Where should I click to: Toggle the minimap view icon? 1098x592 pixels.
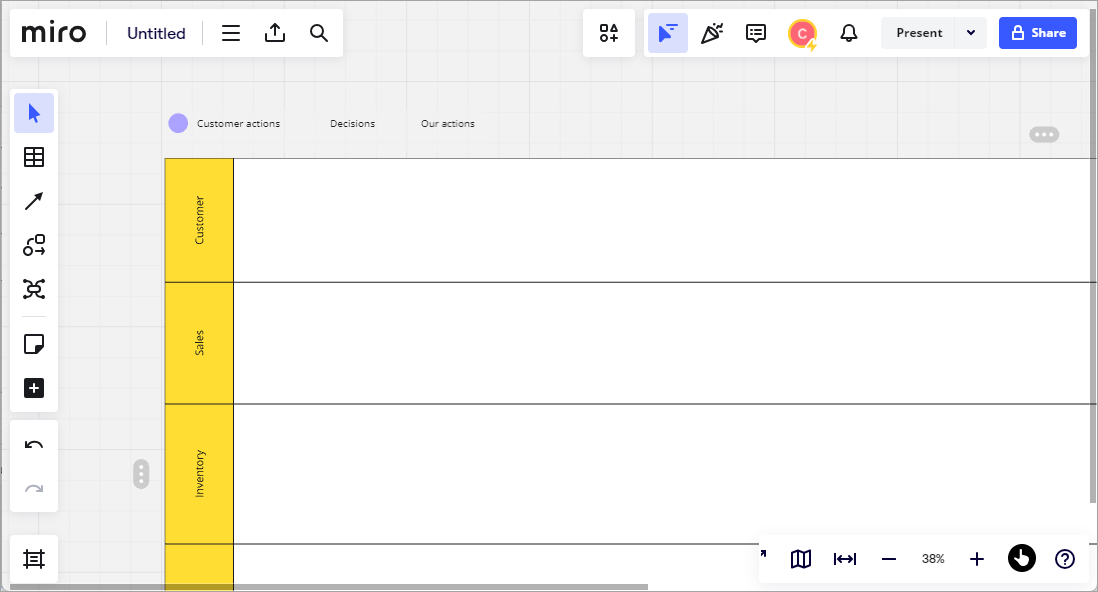(x=800, y=558)
